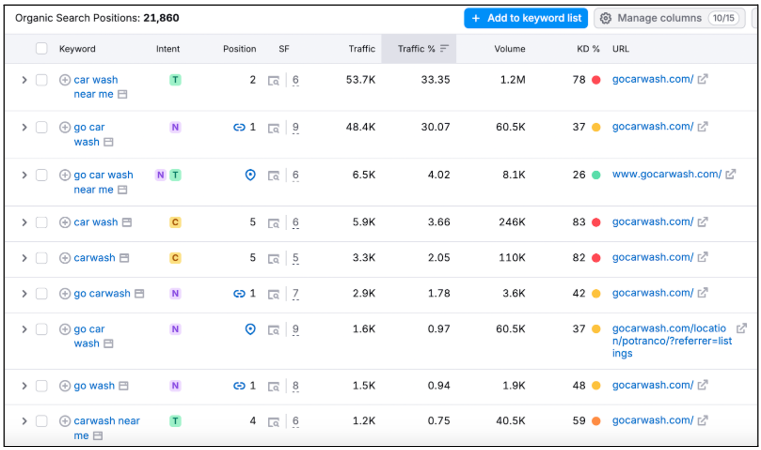Viewport: 761px width, 450px height.
Task: Click red KD difficulty dot for 'car wash'
Action: [x=596, y=222]
